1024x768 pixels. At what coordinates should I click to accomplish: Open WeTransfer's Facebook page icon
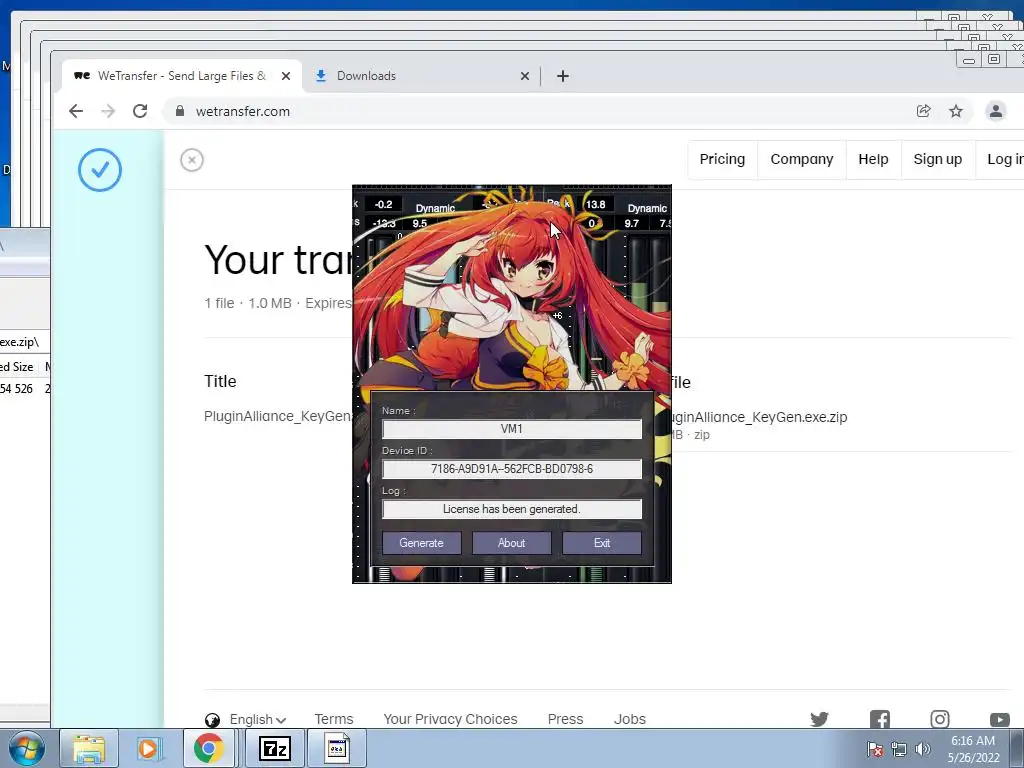point(880,719)
